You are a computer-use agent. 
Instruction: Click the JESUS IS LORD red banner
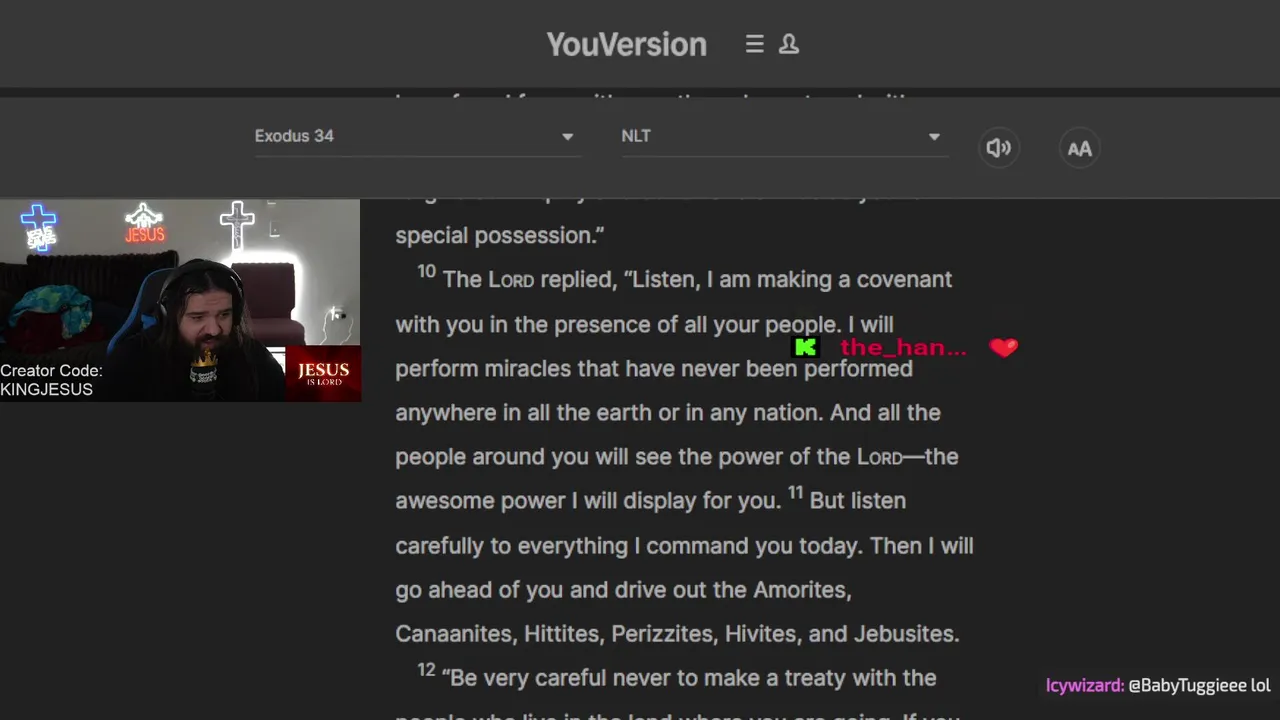tap(323, 374)
